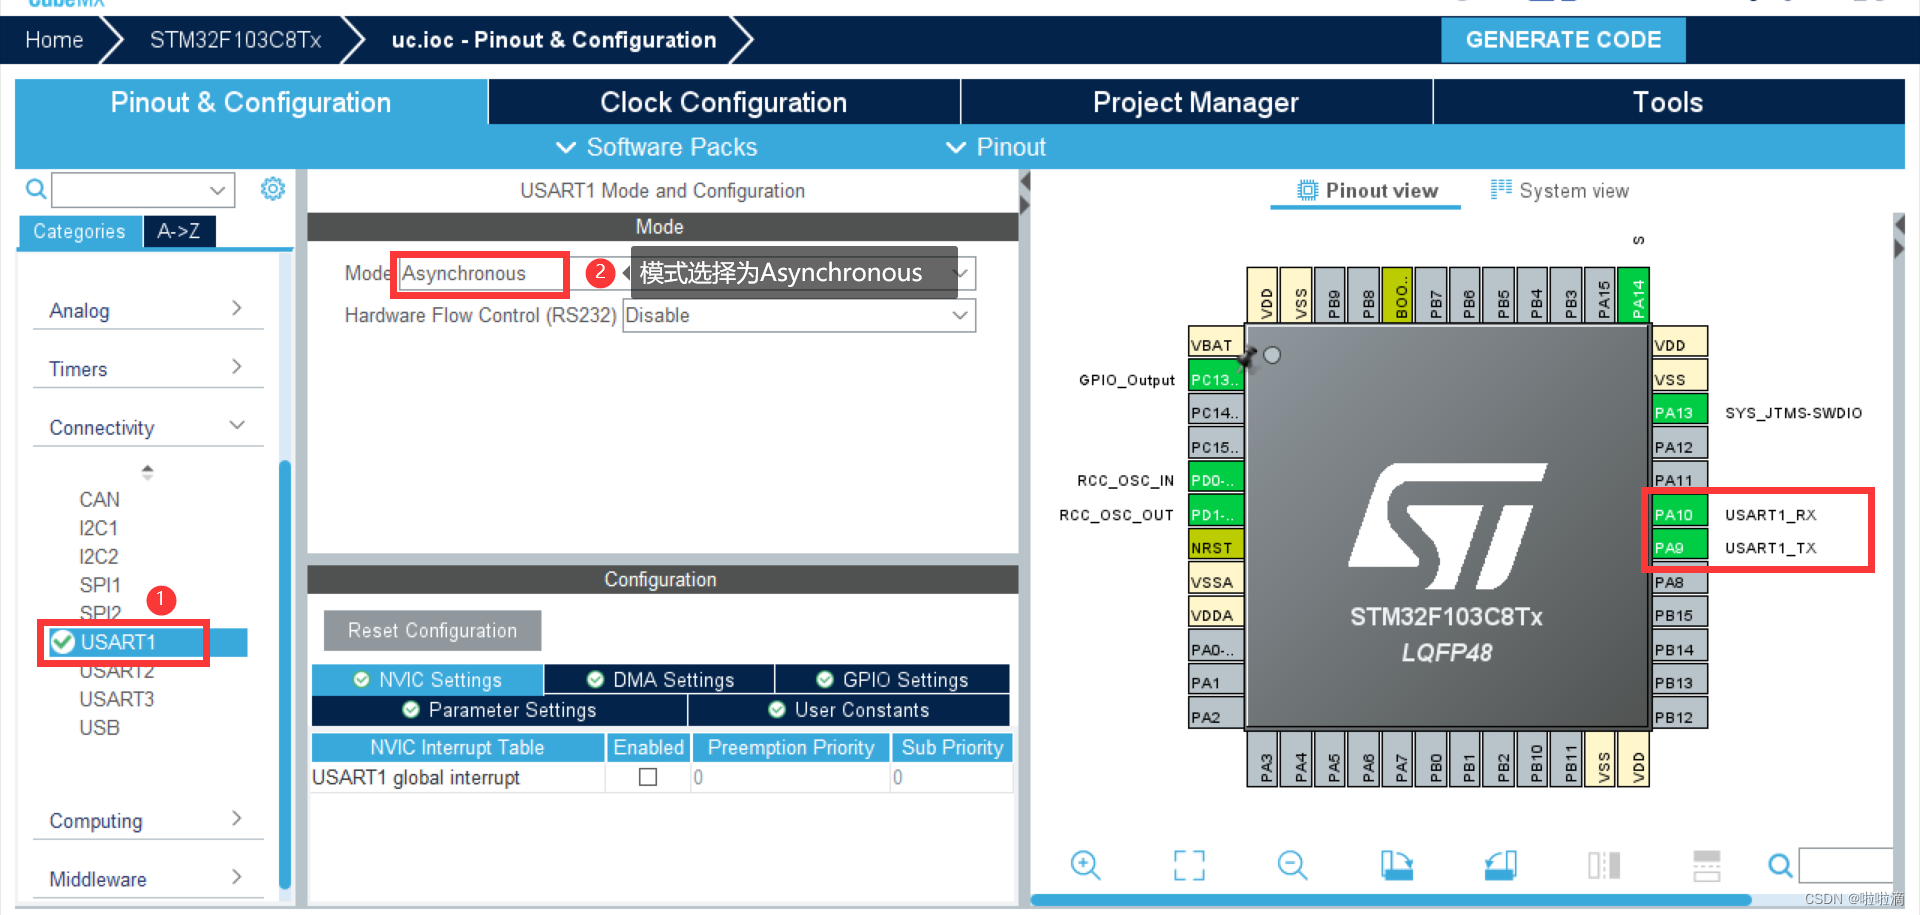Screen dimensions: 1920x915
Task: Click the pinout horizontal scrollbar
Action: 1390,900
